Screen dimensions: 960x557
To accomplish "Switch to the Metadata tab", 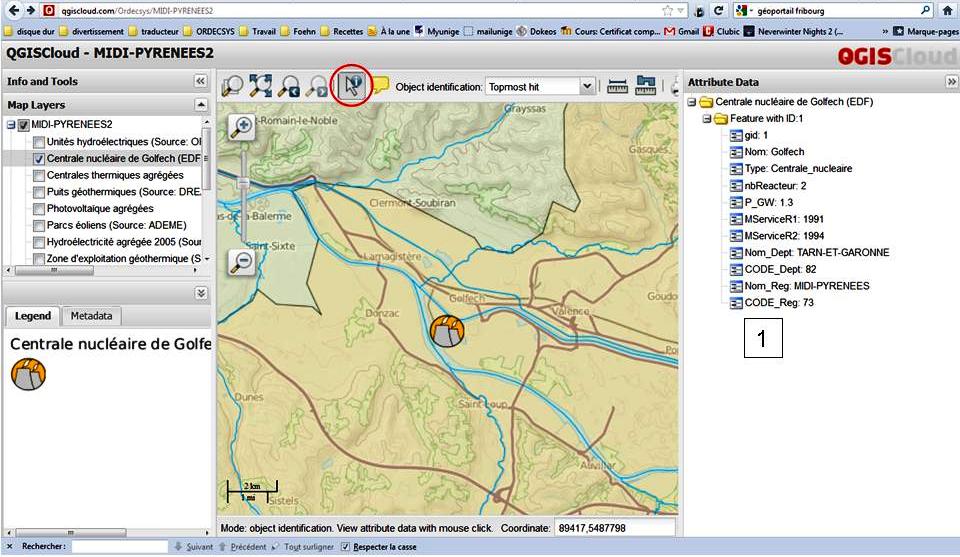I will click(x=91, y=316).
